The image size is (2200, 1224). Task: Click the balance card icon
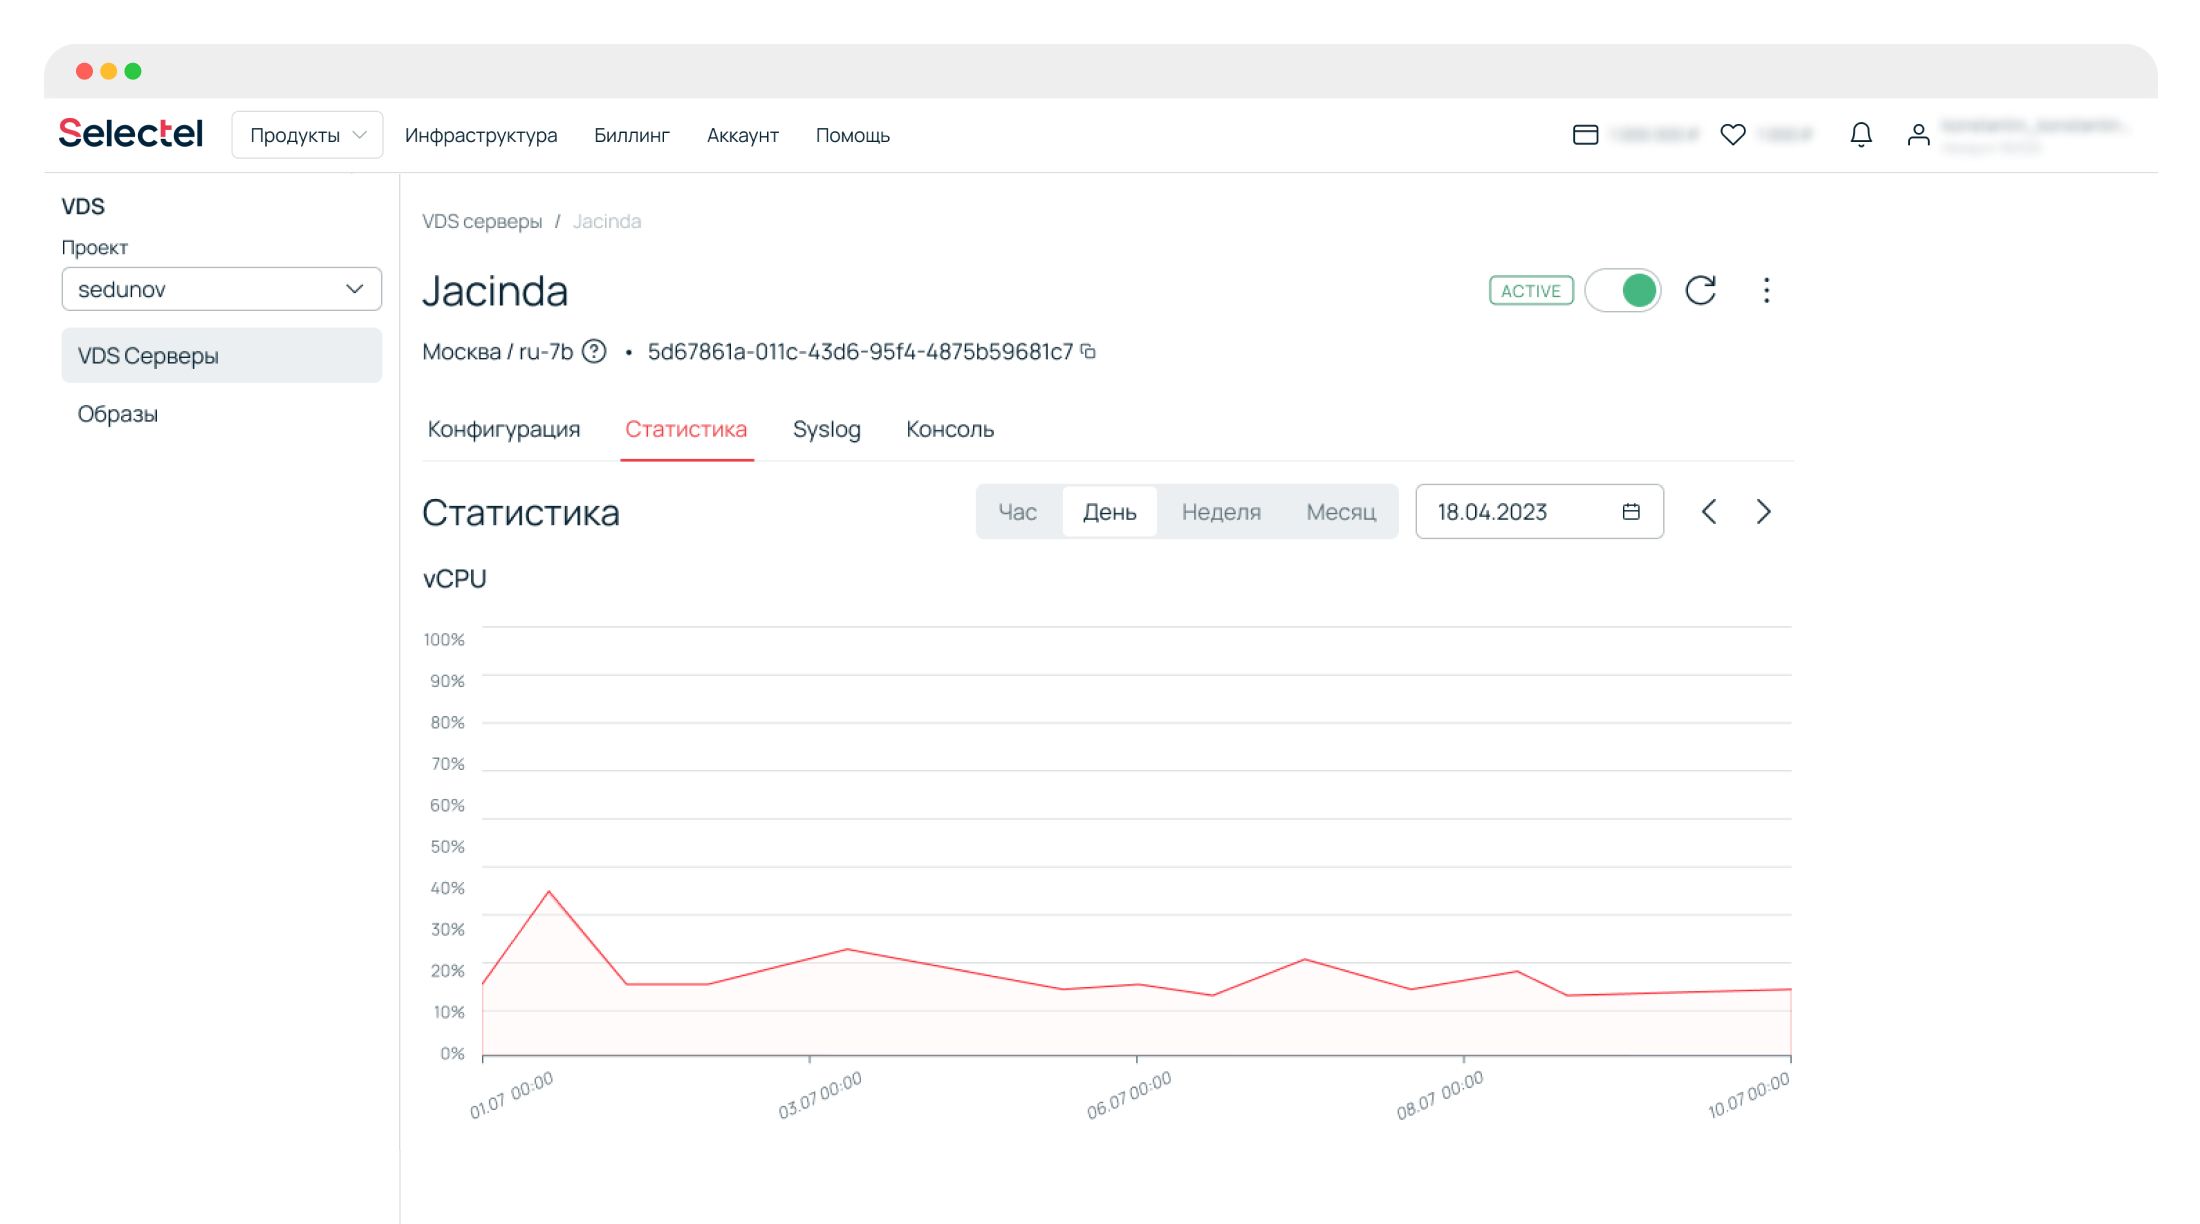coord(1585,135)
